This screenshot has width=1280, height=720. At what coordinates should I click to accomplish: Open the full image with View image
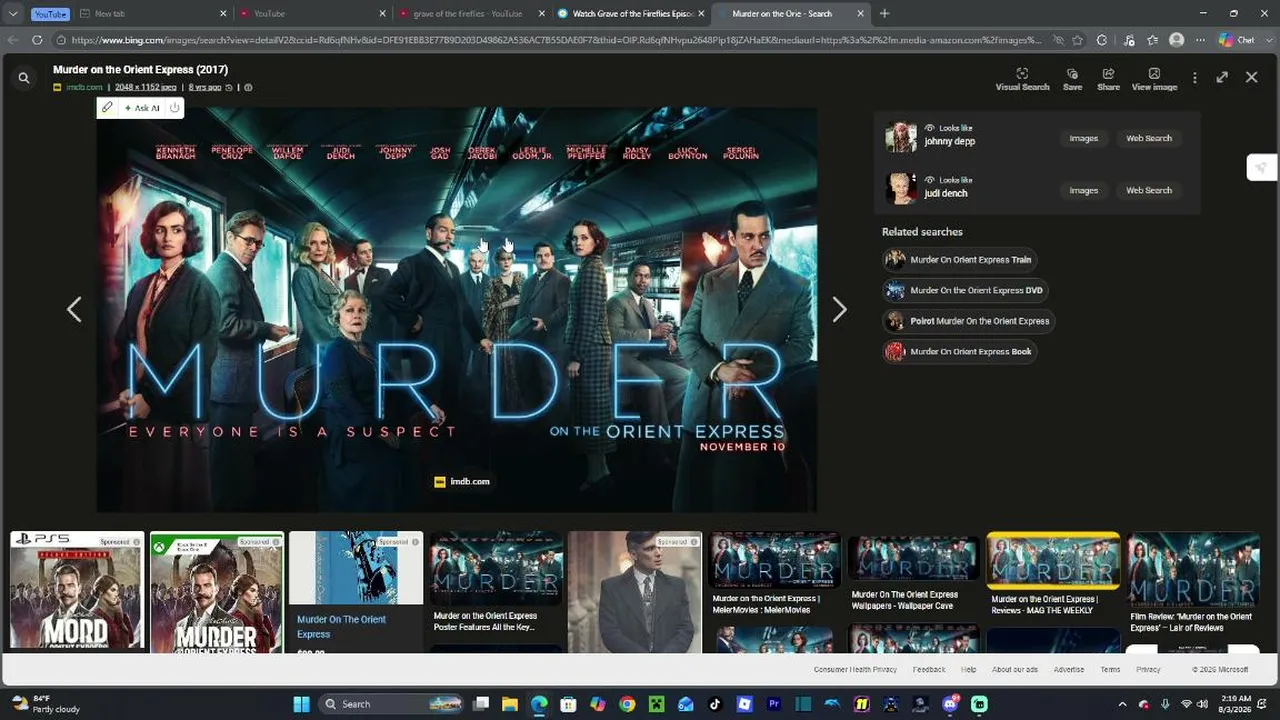(x=1154, y=79)
